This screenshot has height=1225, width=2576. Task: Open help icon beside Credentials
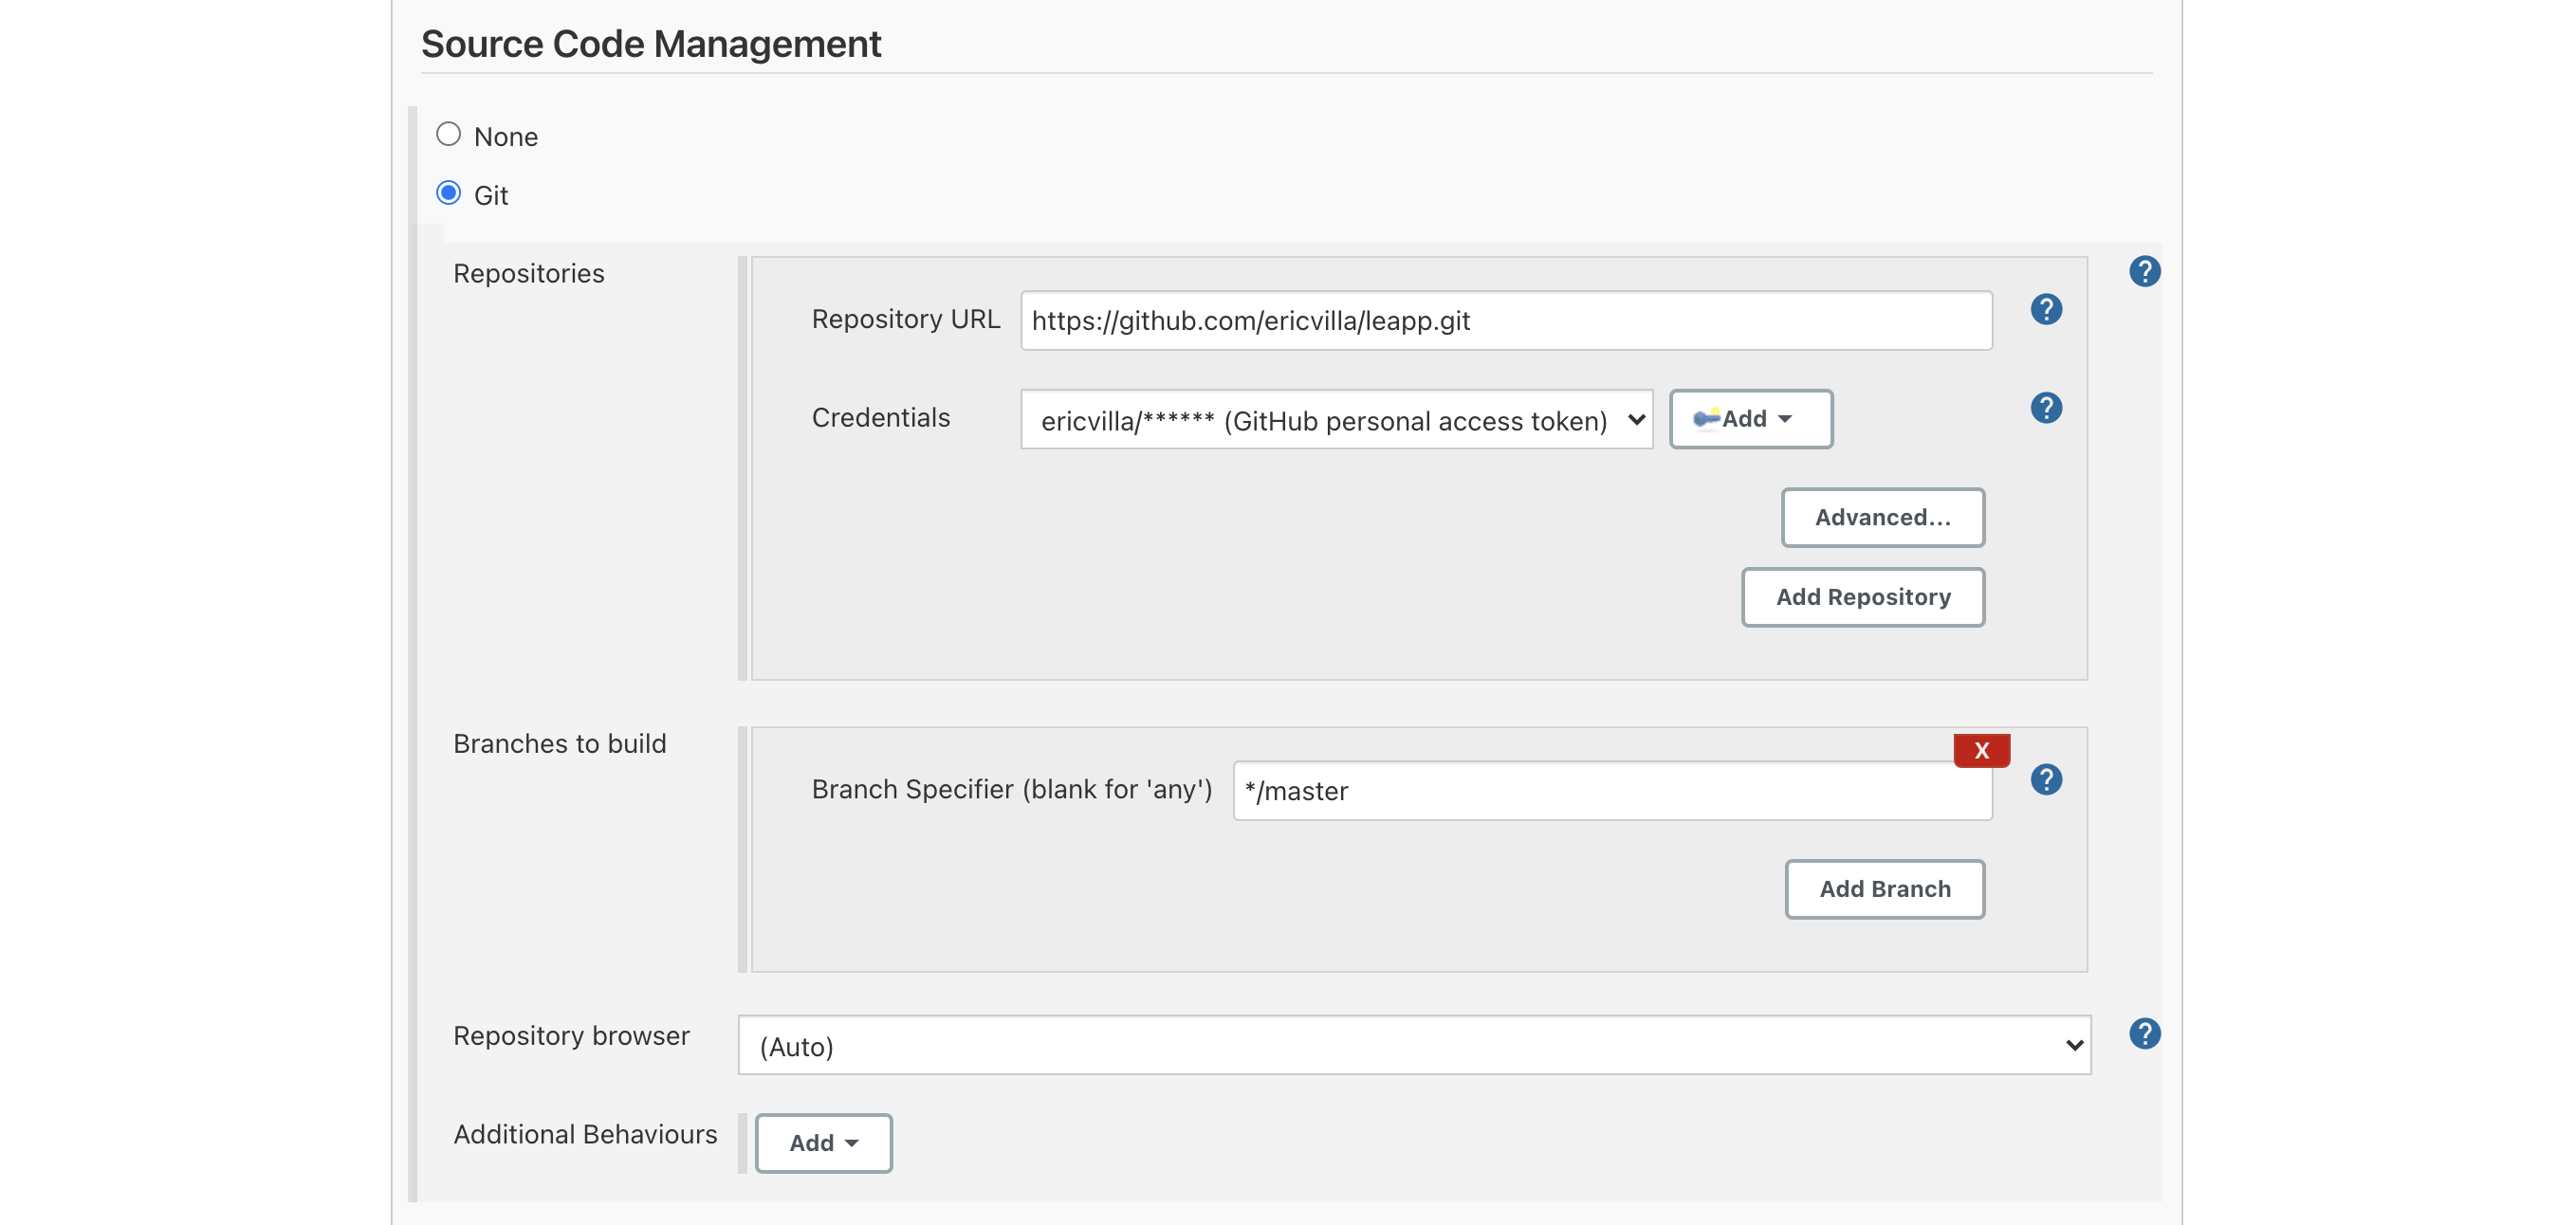point(2046,408)
